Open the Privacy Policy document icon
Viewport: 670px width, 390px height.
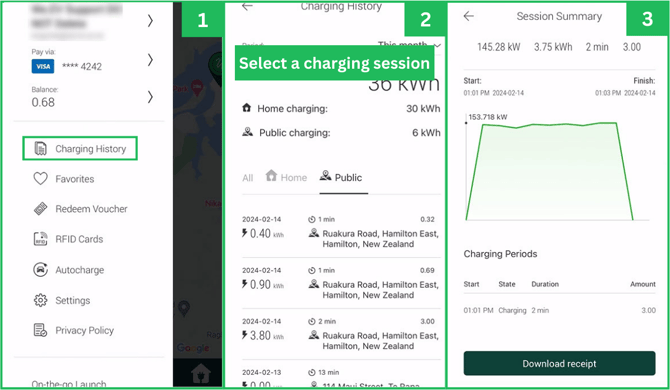[41, 330]
